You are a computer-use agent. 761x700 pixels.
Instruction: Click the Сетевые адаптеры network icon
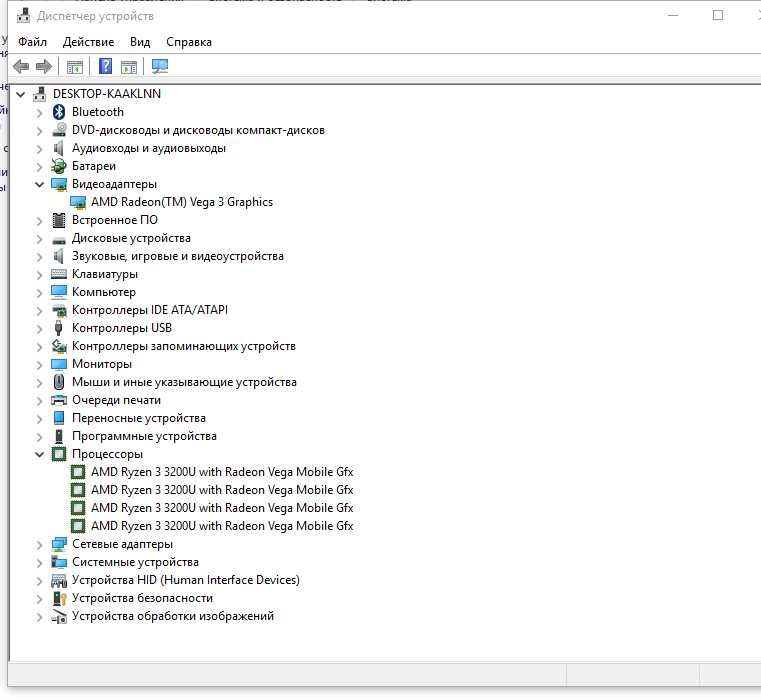coord(59,544)
